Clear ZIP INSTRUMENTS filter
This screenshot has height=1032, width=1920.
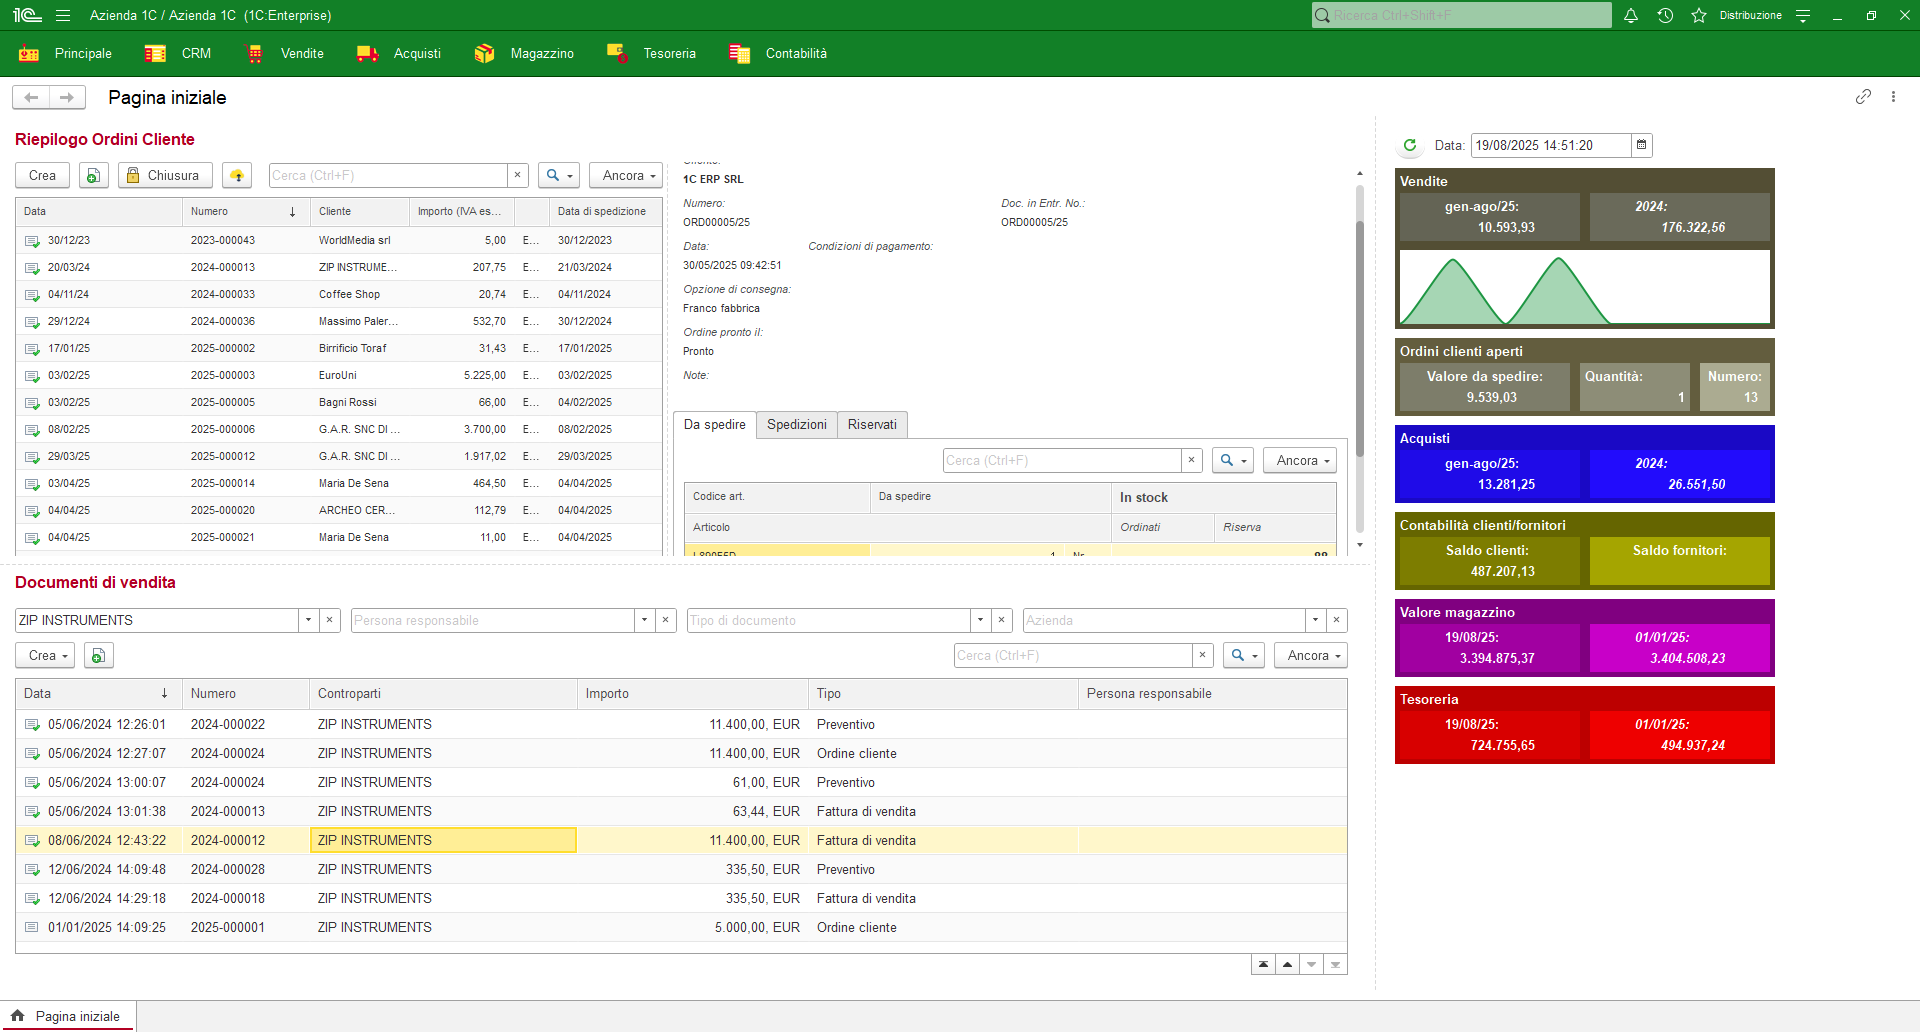(x=329, y=620)
